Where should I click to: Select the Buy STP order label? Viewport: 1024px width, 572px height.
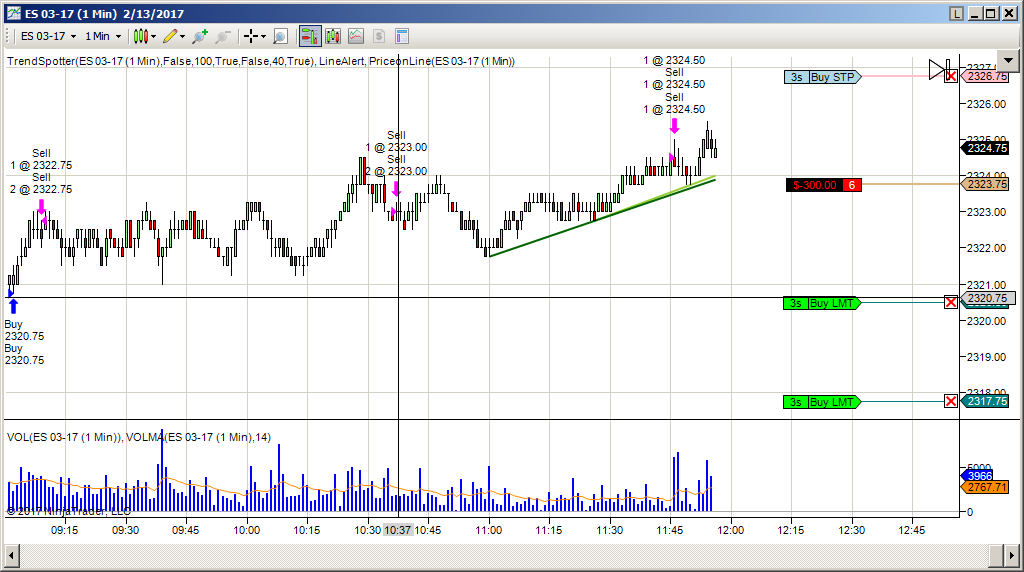click(x=823, y=77)
